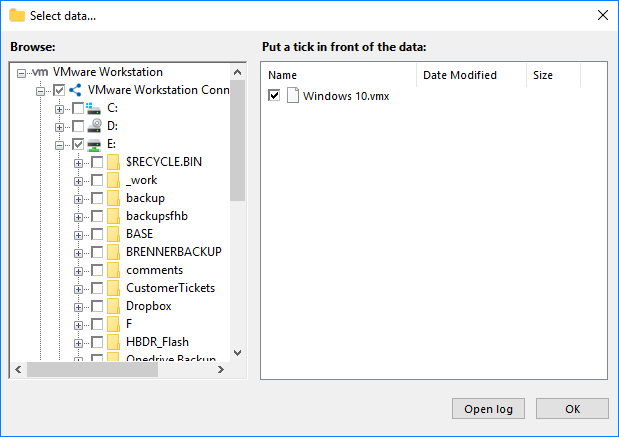The width and height of the screenshot is (619, 437).
Task: Select the comments tree item label
Action: [154, 270]
